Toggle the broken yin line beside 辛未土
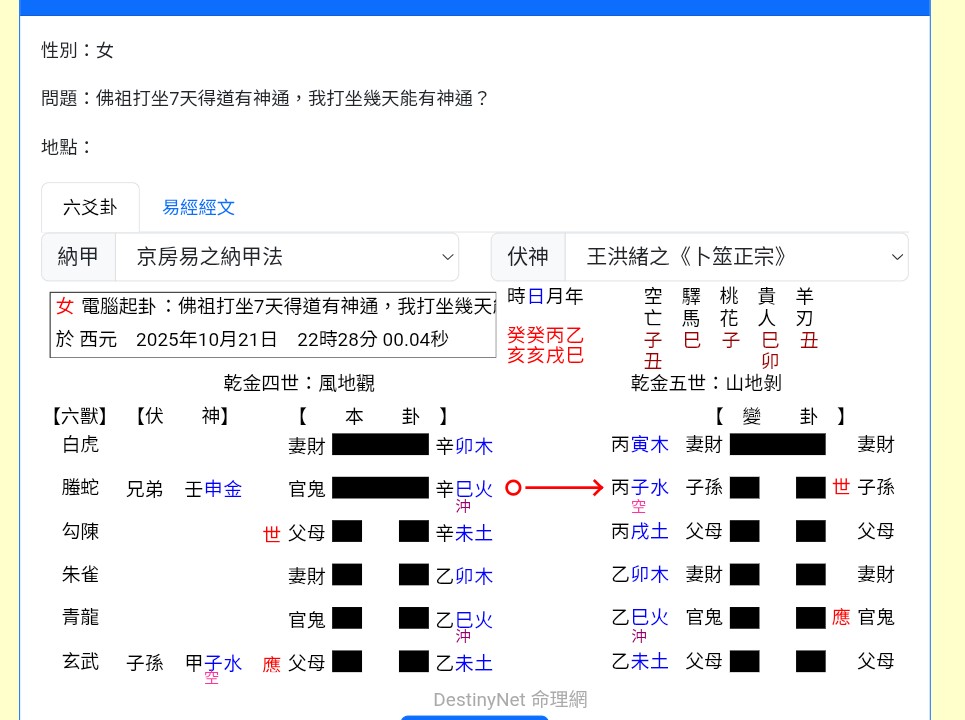 [x=380, y=533]
